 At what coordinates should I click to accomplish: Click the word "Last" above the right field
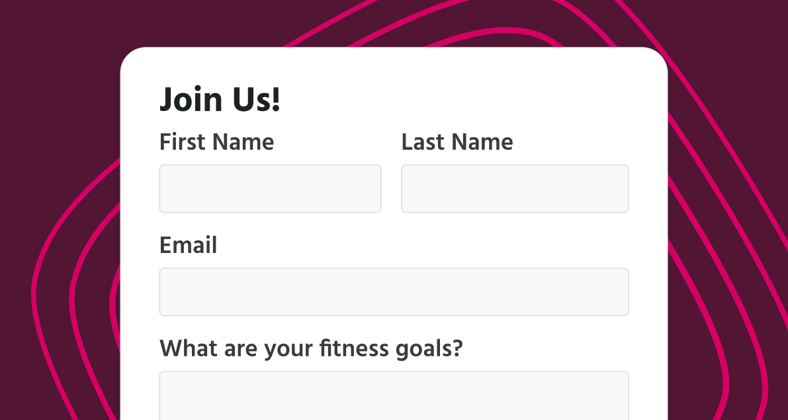[x=422, y=142]
